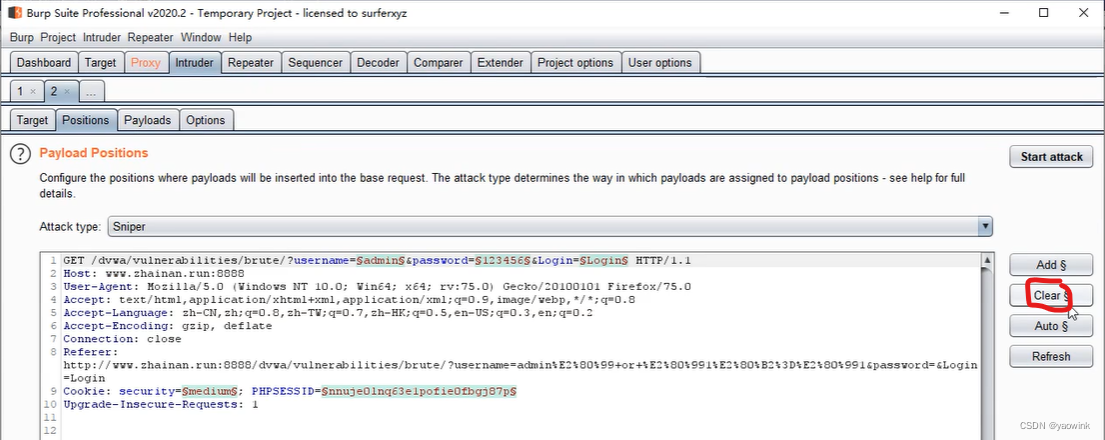Open the User options tab
Viewport: 1105px width, 440px height.
point(660,62)
